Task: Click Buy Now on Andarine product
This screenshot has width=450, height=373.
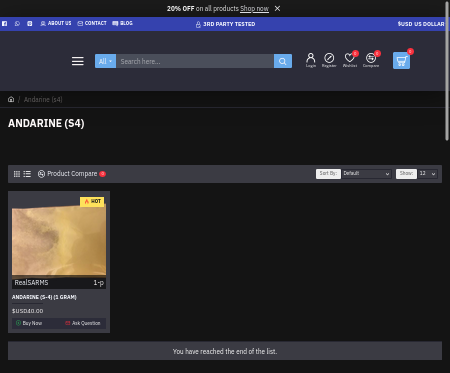Action: click(x=29, y=323)
